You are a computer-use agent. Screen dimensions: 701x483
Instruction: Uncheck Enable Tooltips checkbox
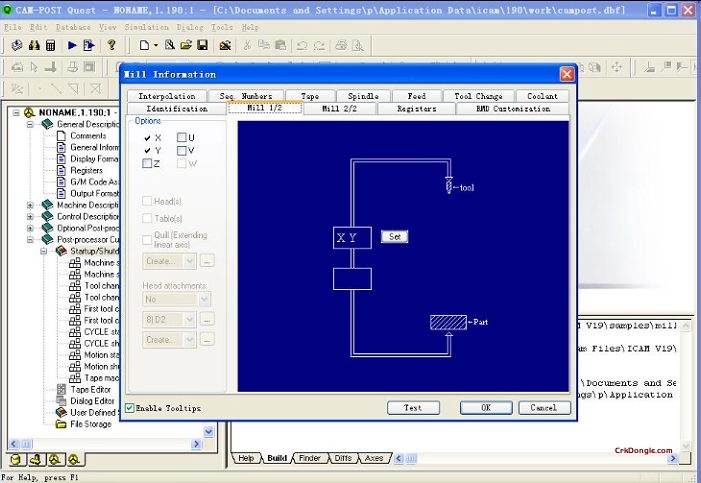pos(131,408)
